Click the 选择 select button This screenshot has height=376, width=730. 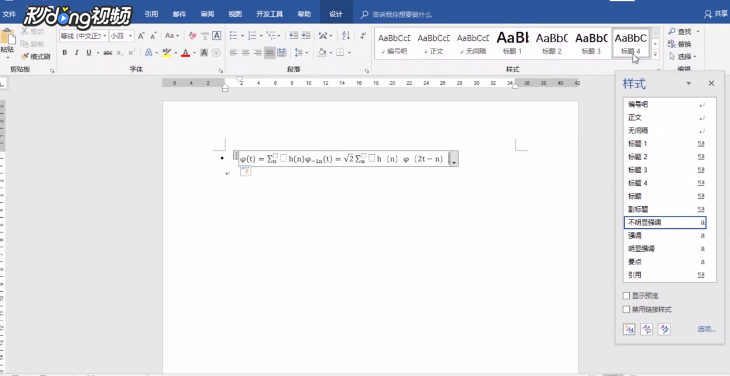coord(683,57)
